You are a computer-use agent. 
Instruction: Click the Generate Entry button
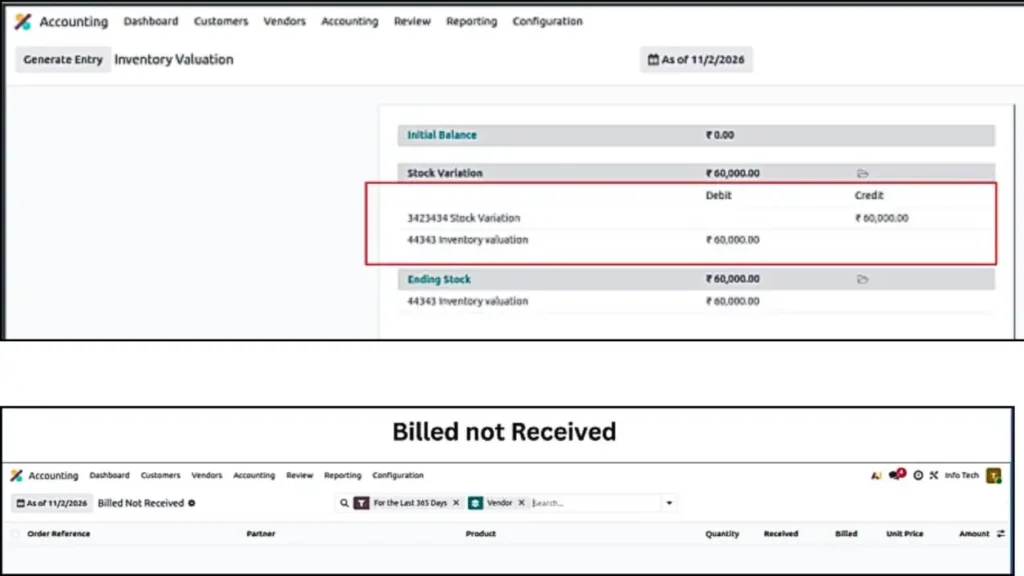[63, 59]
